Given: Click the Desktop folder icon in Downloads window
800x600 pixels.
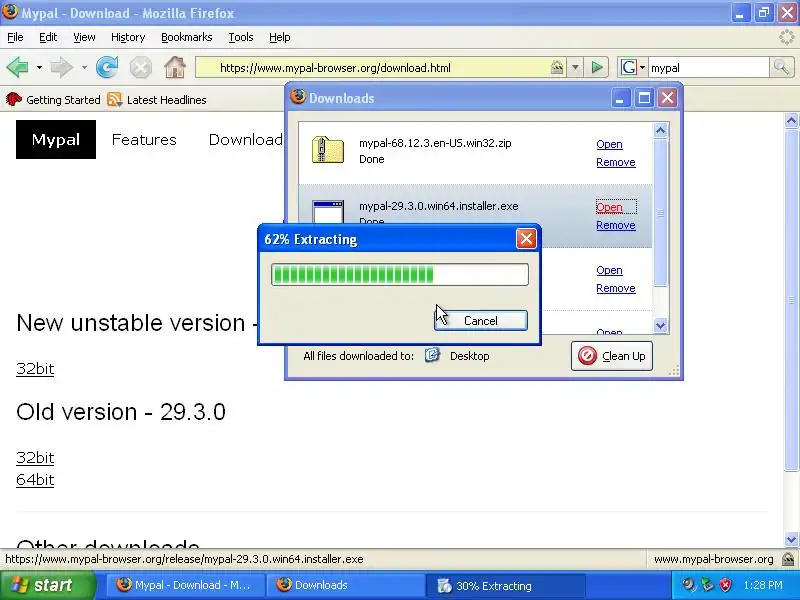Looking at the screenshot, I should [x=432, y=355].
